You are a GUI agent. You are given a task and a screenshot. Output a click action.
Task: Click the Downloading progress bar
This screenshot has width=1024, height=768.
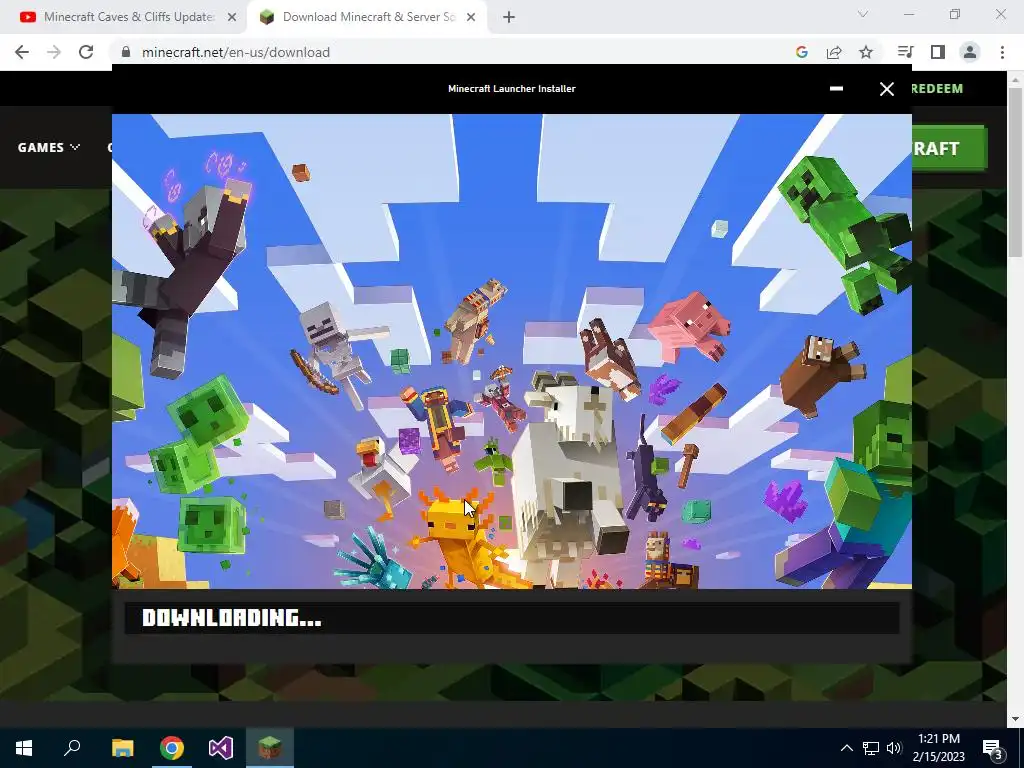512,618
